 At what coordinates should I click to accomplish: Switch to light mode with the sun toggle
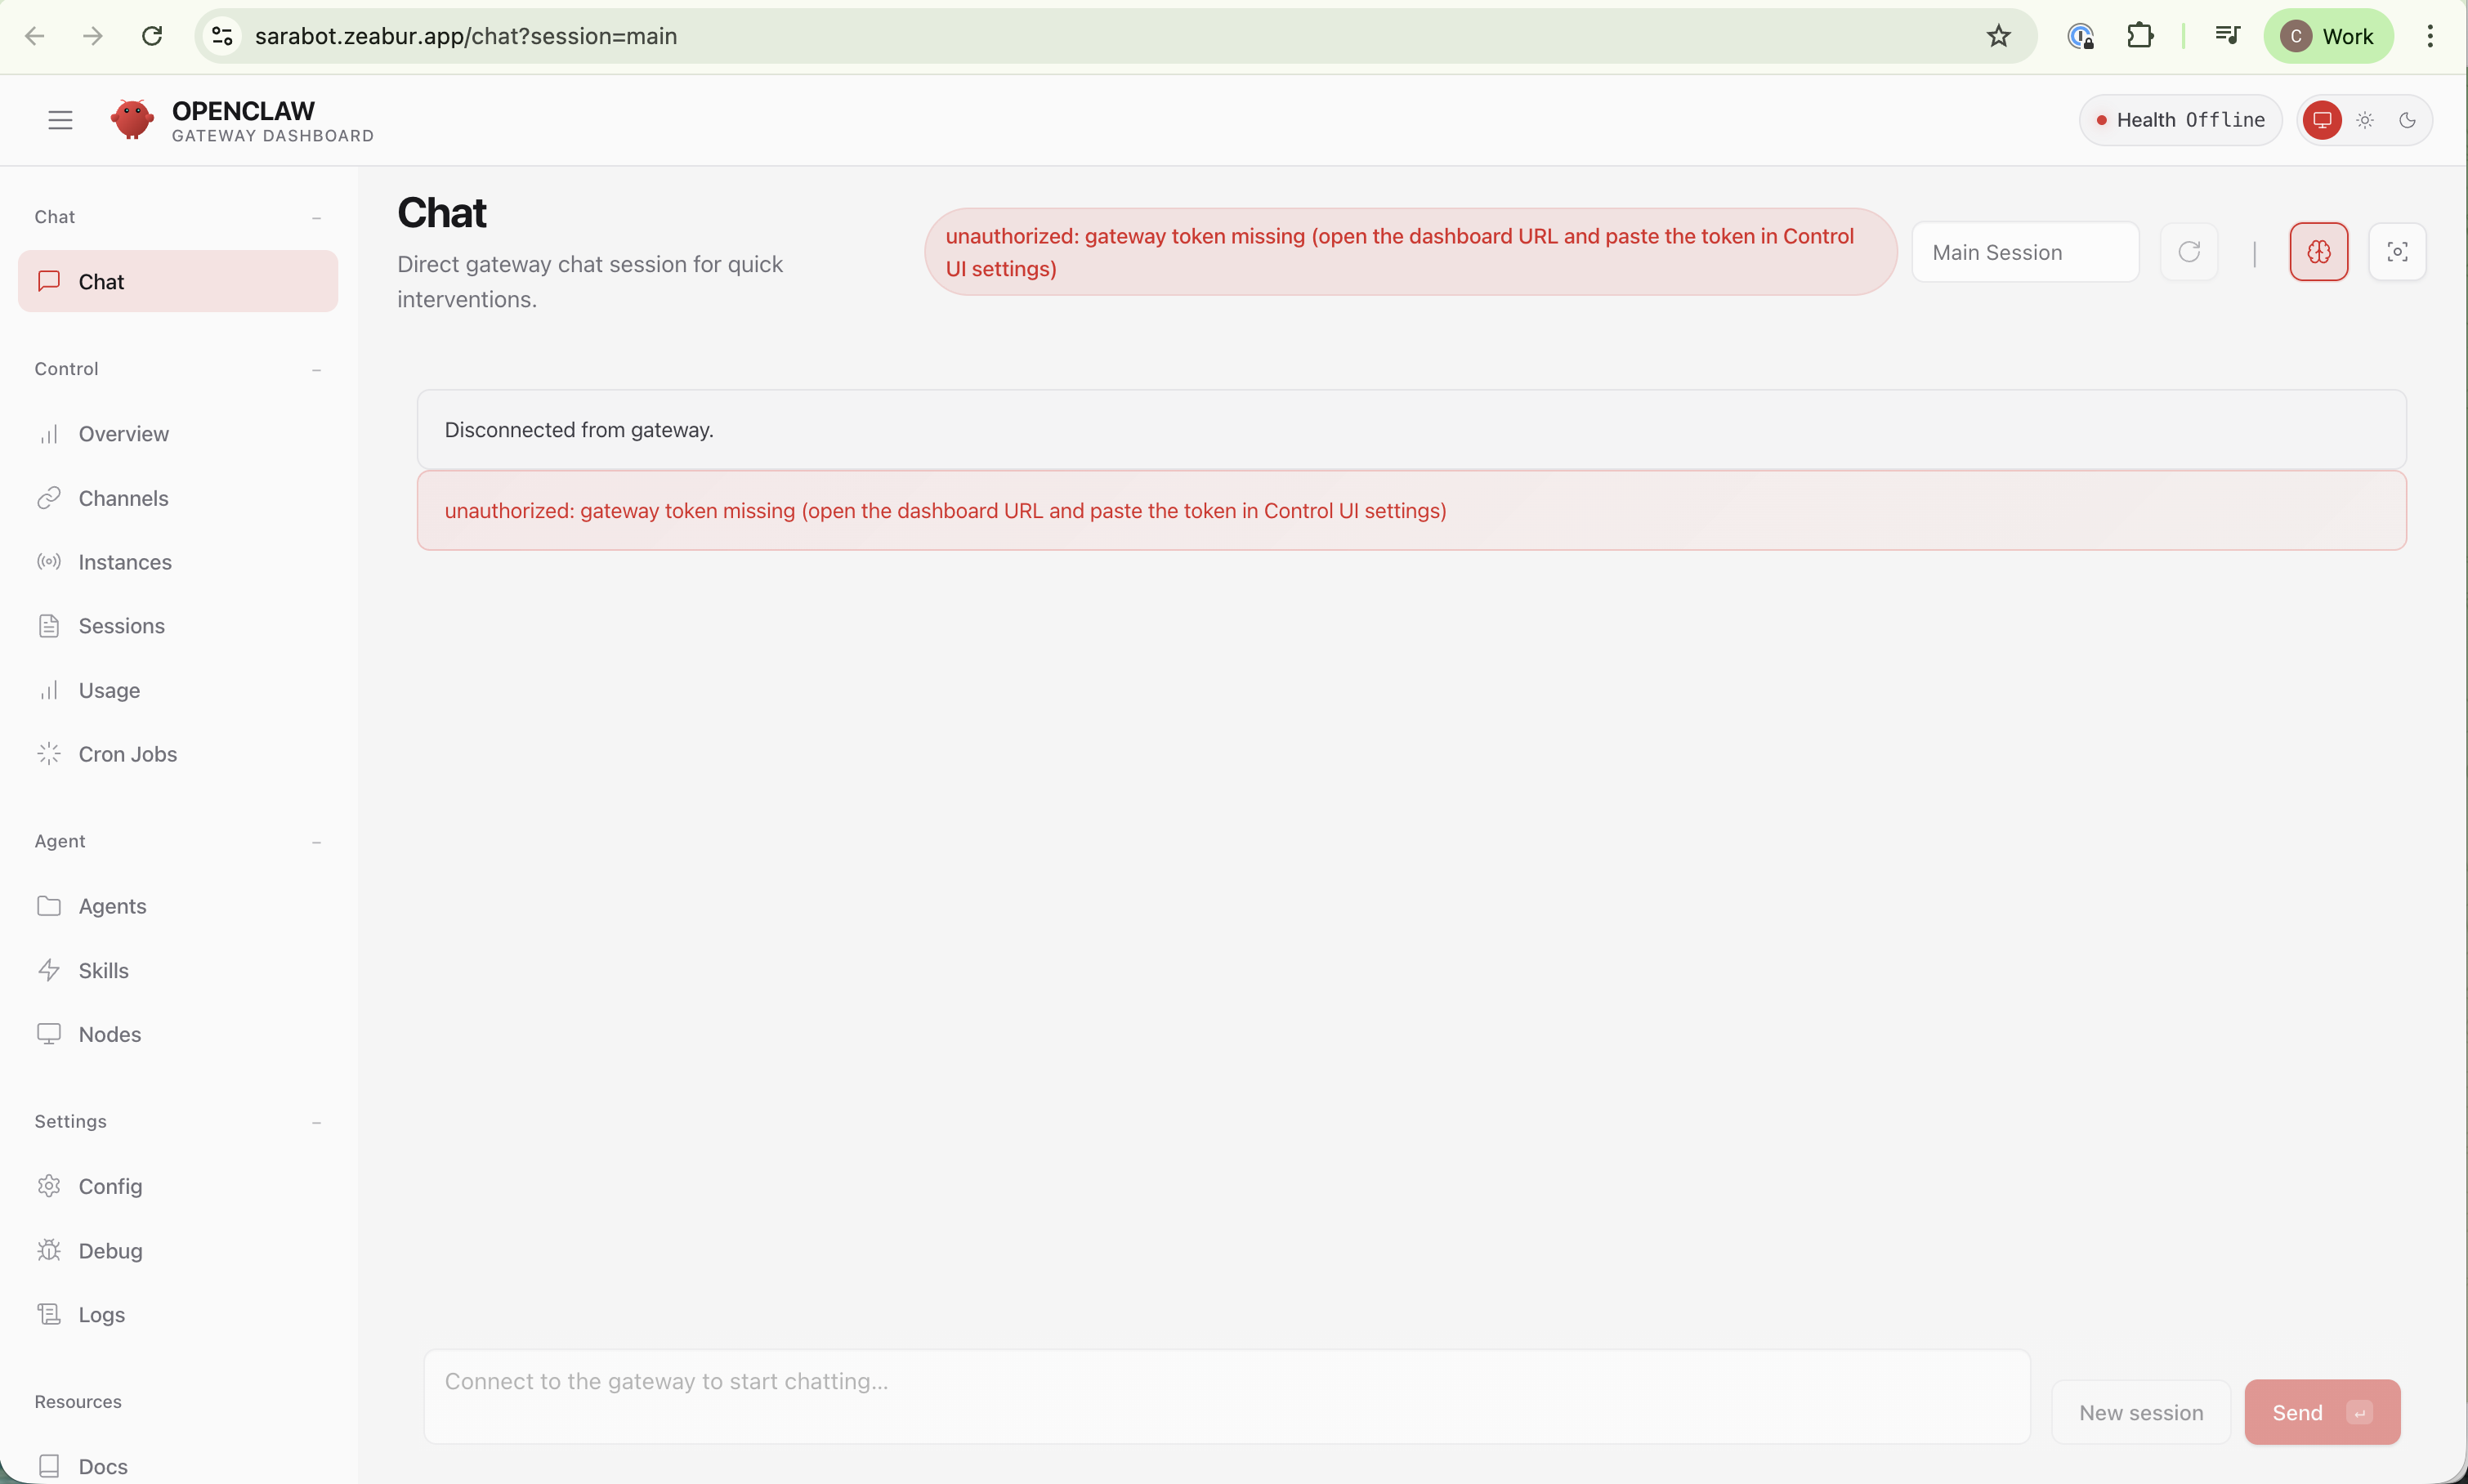click(x=2364, y=119)
